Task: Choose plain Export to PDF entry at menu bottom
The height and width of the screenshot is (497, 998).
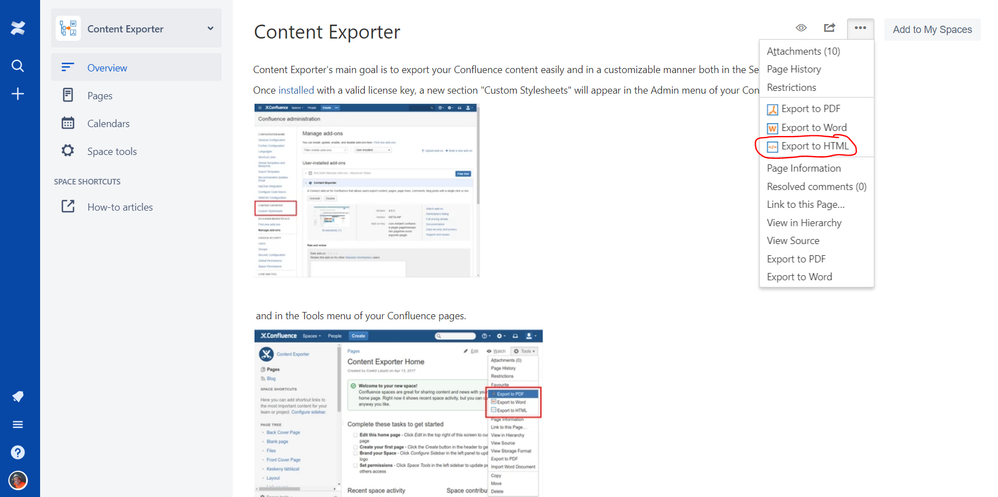Action: click(x=817, y=259)
